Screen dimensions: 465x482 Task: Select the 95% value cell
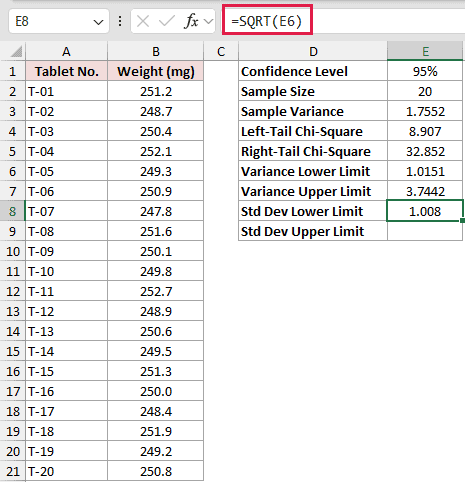point(425,71)
